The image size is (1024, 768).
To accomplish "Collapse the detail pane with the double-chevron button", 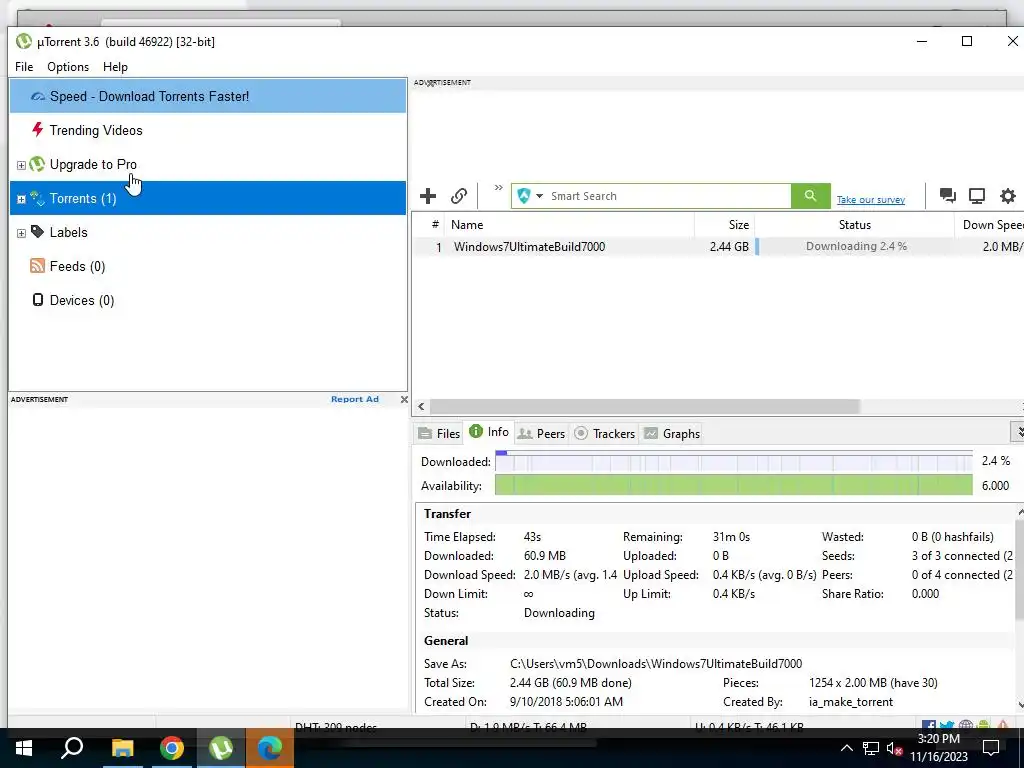I will click(1017, 432).
